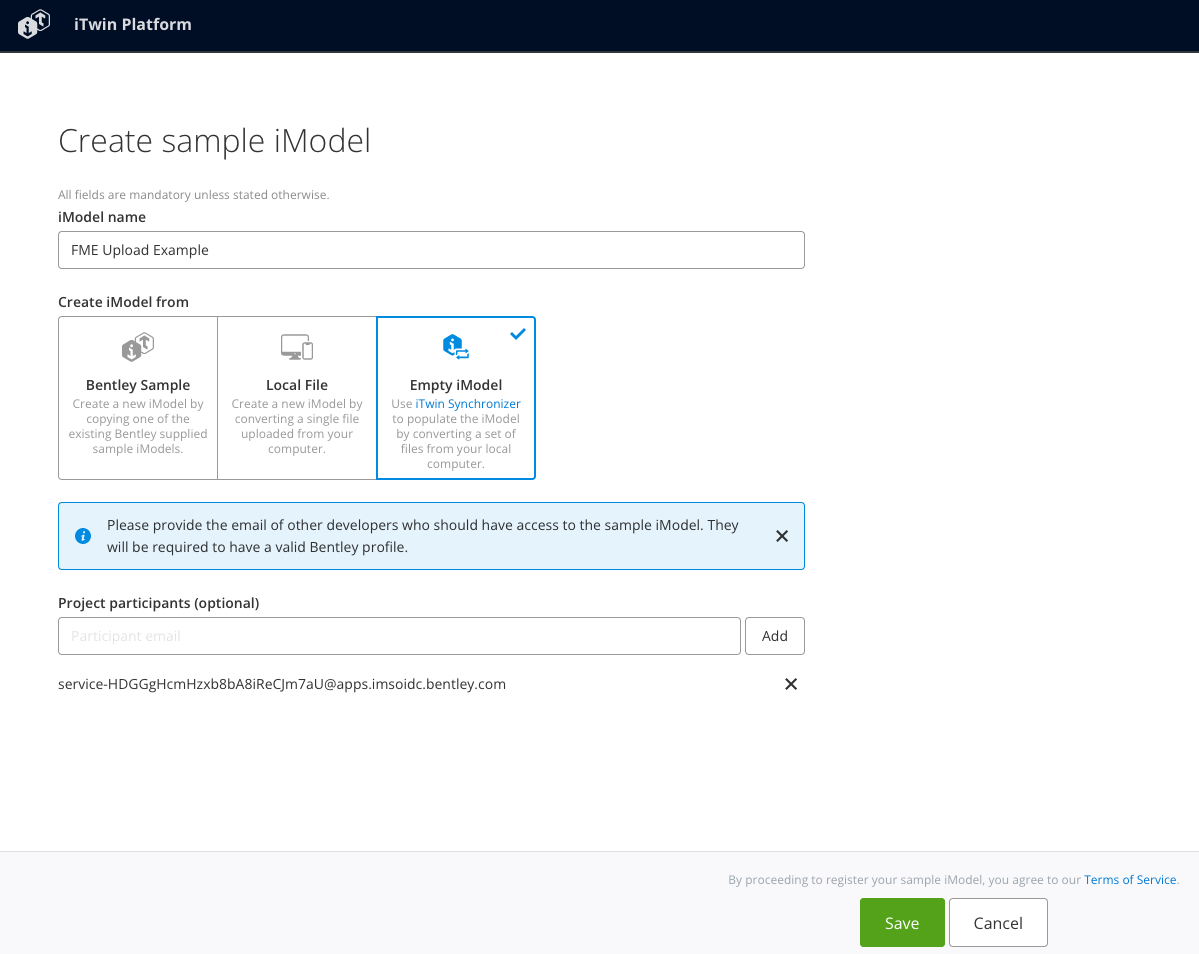Remove the service participant email entry

coord(791,684)
